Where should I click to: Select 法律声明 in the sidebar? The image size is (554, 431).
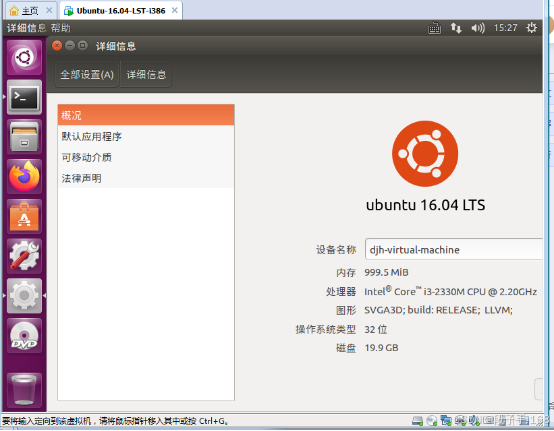146,178
